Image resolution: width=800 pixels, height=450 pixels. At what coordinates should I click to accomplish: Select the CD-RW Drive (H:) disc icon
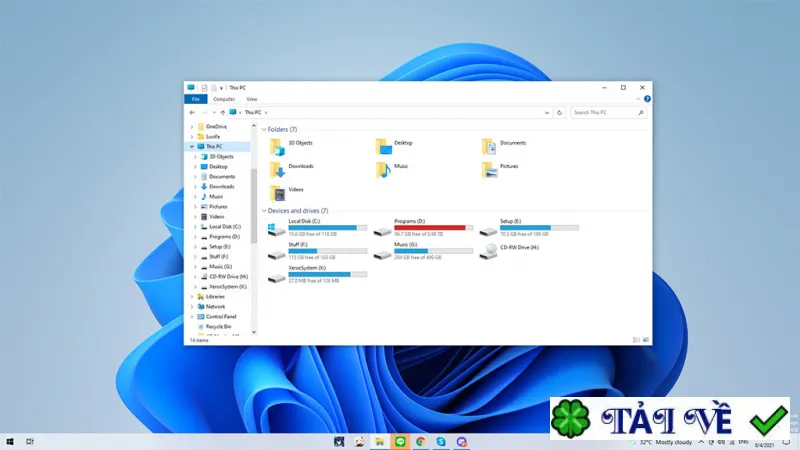pyautogui.click(x=489, y=251)
